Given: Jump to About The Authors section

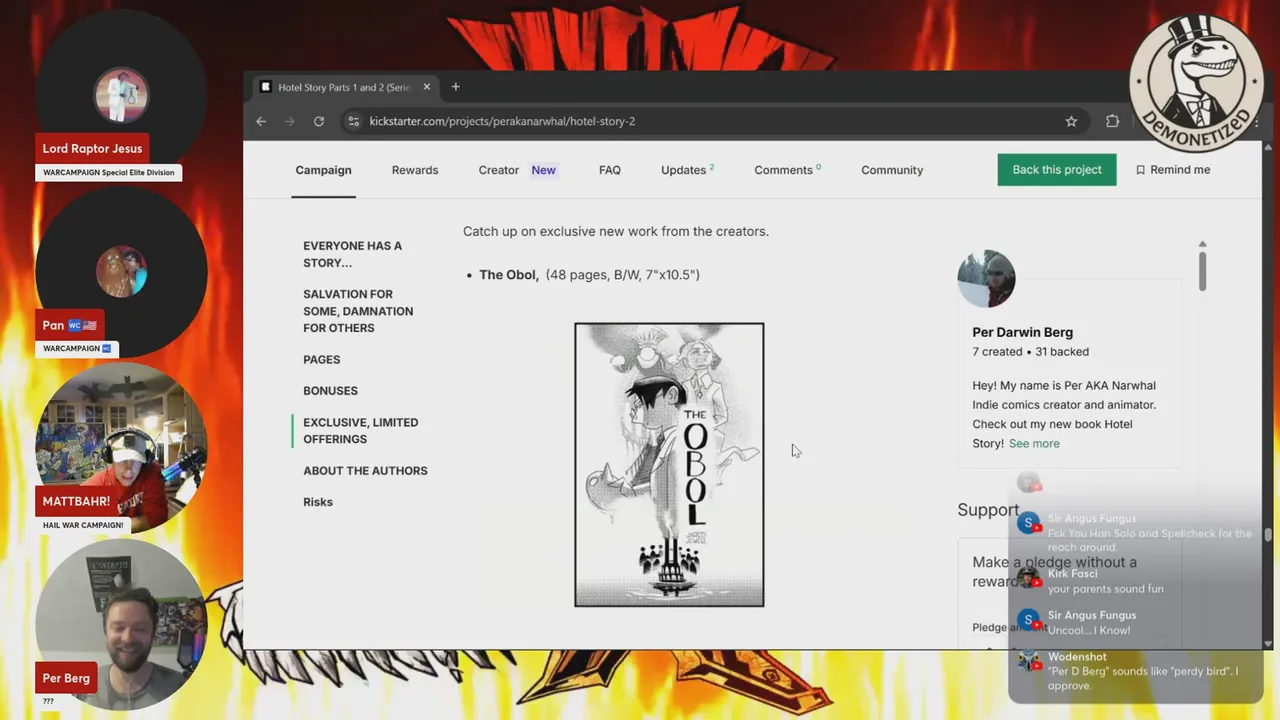Looking at the screenshot, I should (365, 470).
